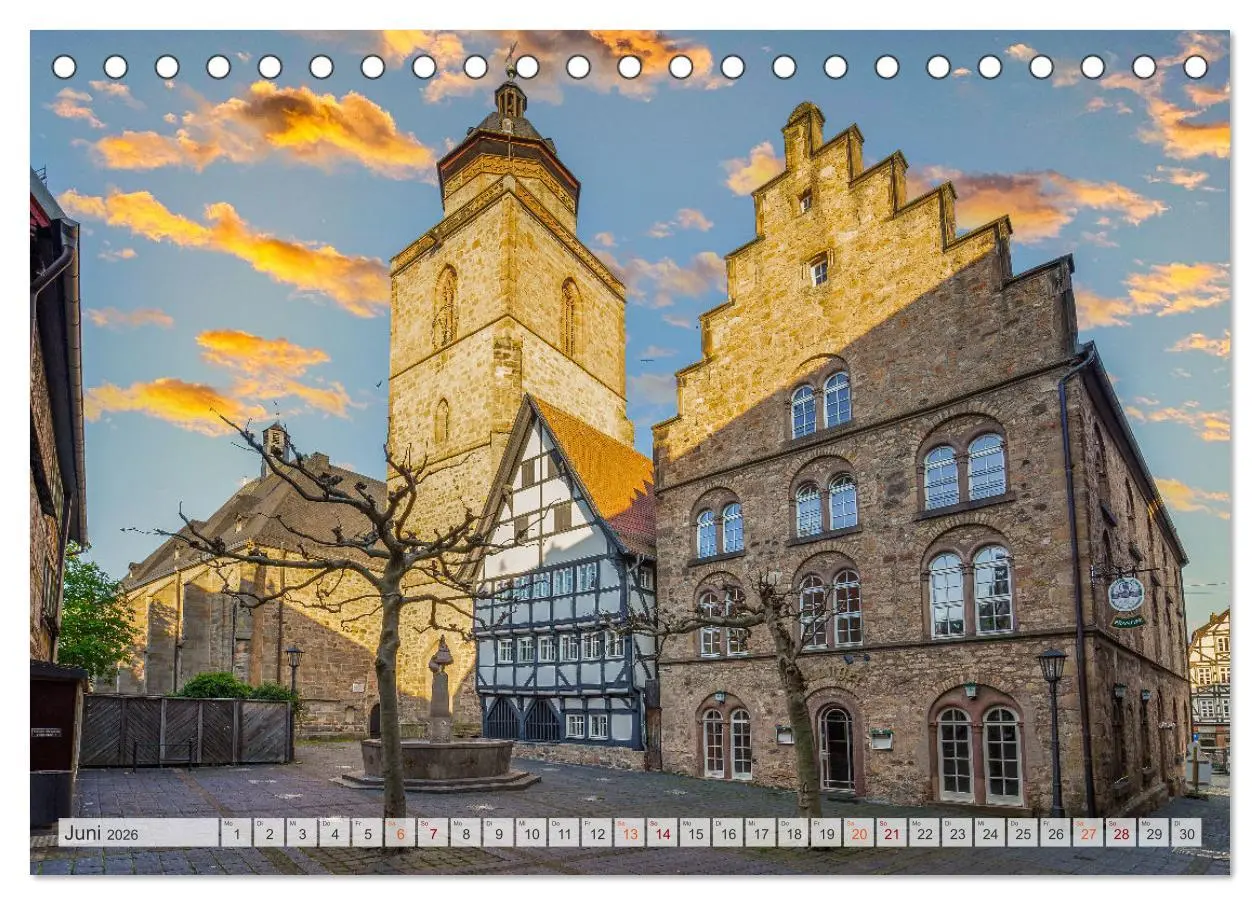Click Friday 5 day cell

(x=367, y=833)
